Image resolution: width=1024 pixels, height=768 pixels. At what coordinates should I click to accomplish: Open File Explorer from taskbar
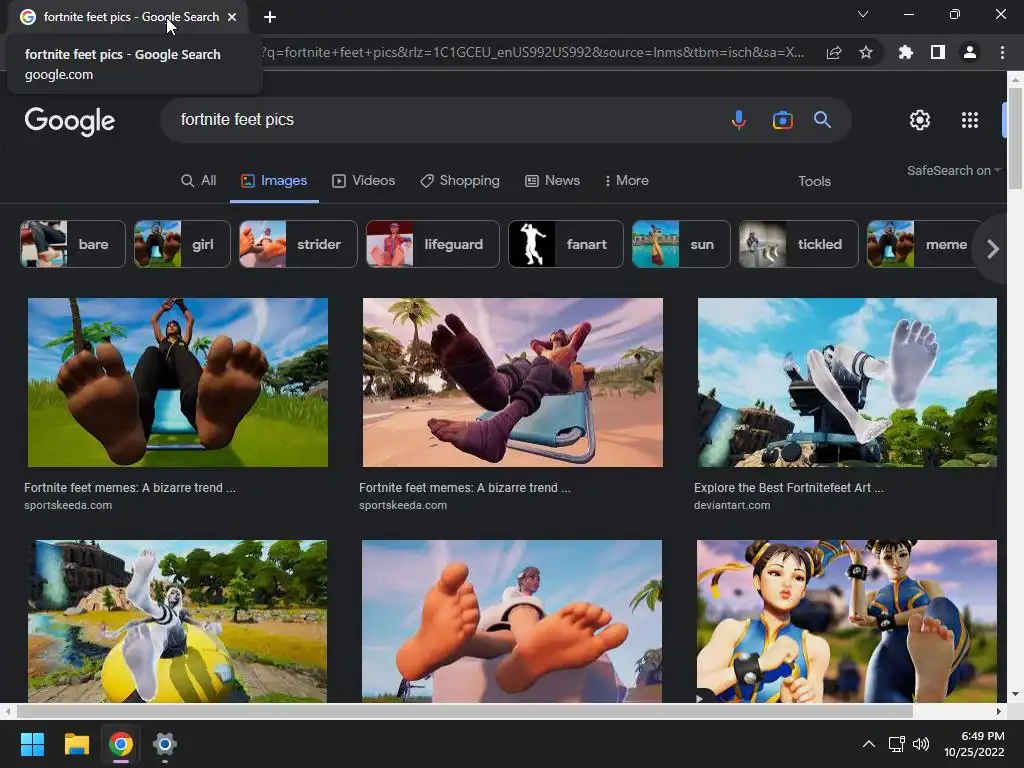pos(76,744)
